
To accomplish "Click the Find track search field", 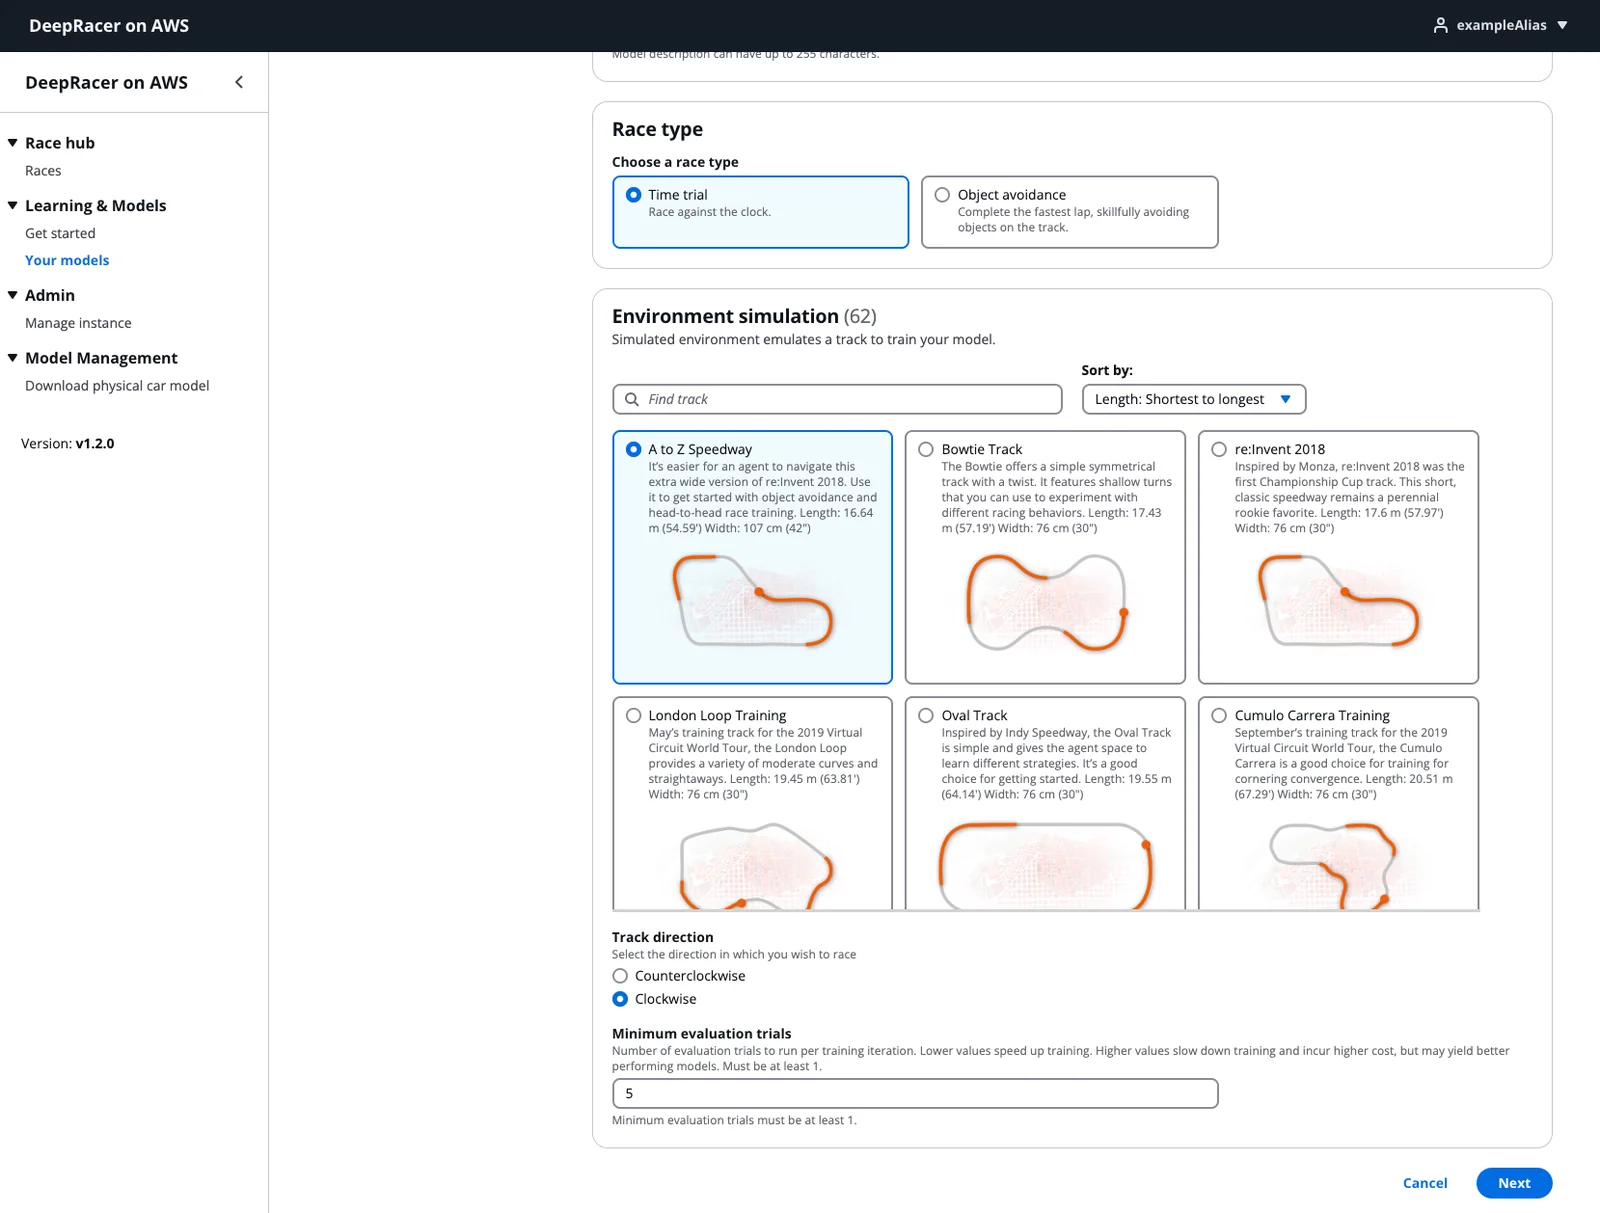I will coord(837,399).
